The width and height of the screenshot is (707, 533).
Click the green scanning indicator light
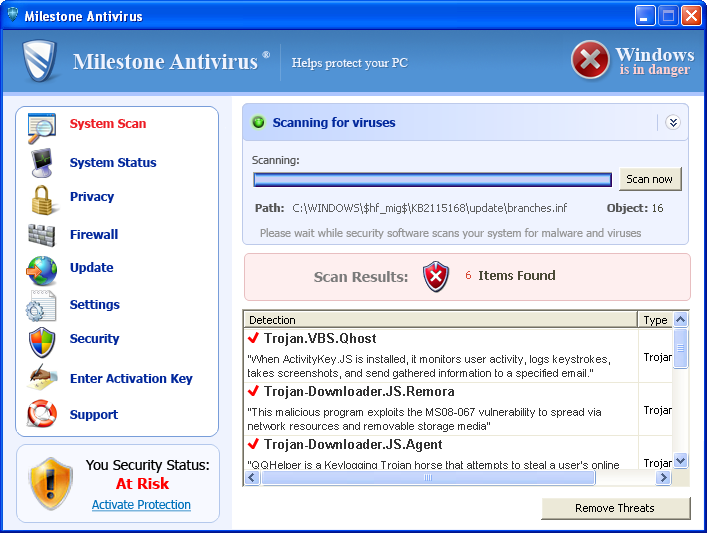pos(258,122)
